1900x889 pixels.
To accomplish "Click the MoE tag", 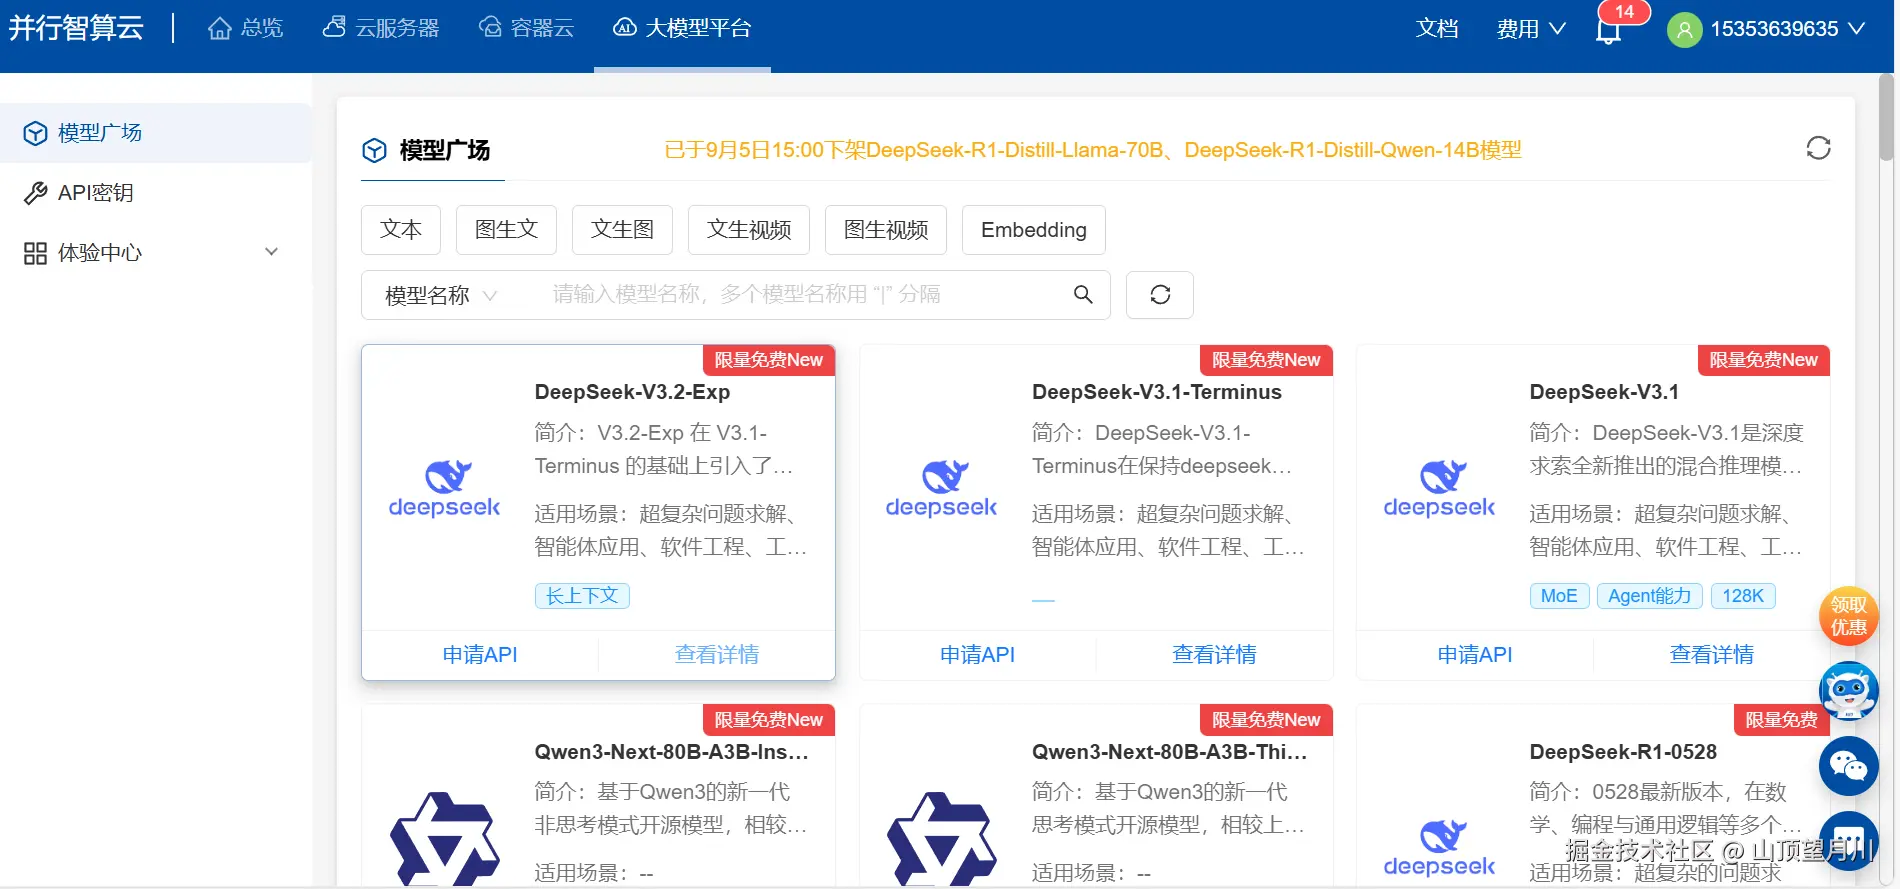I will point(1559,596).
